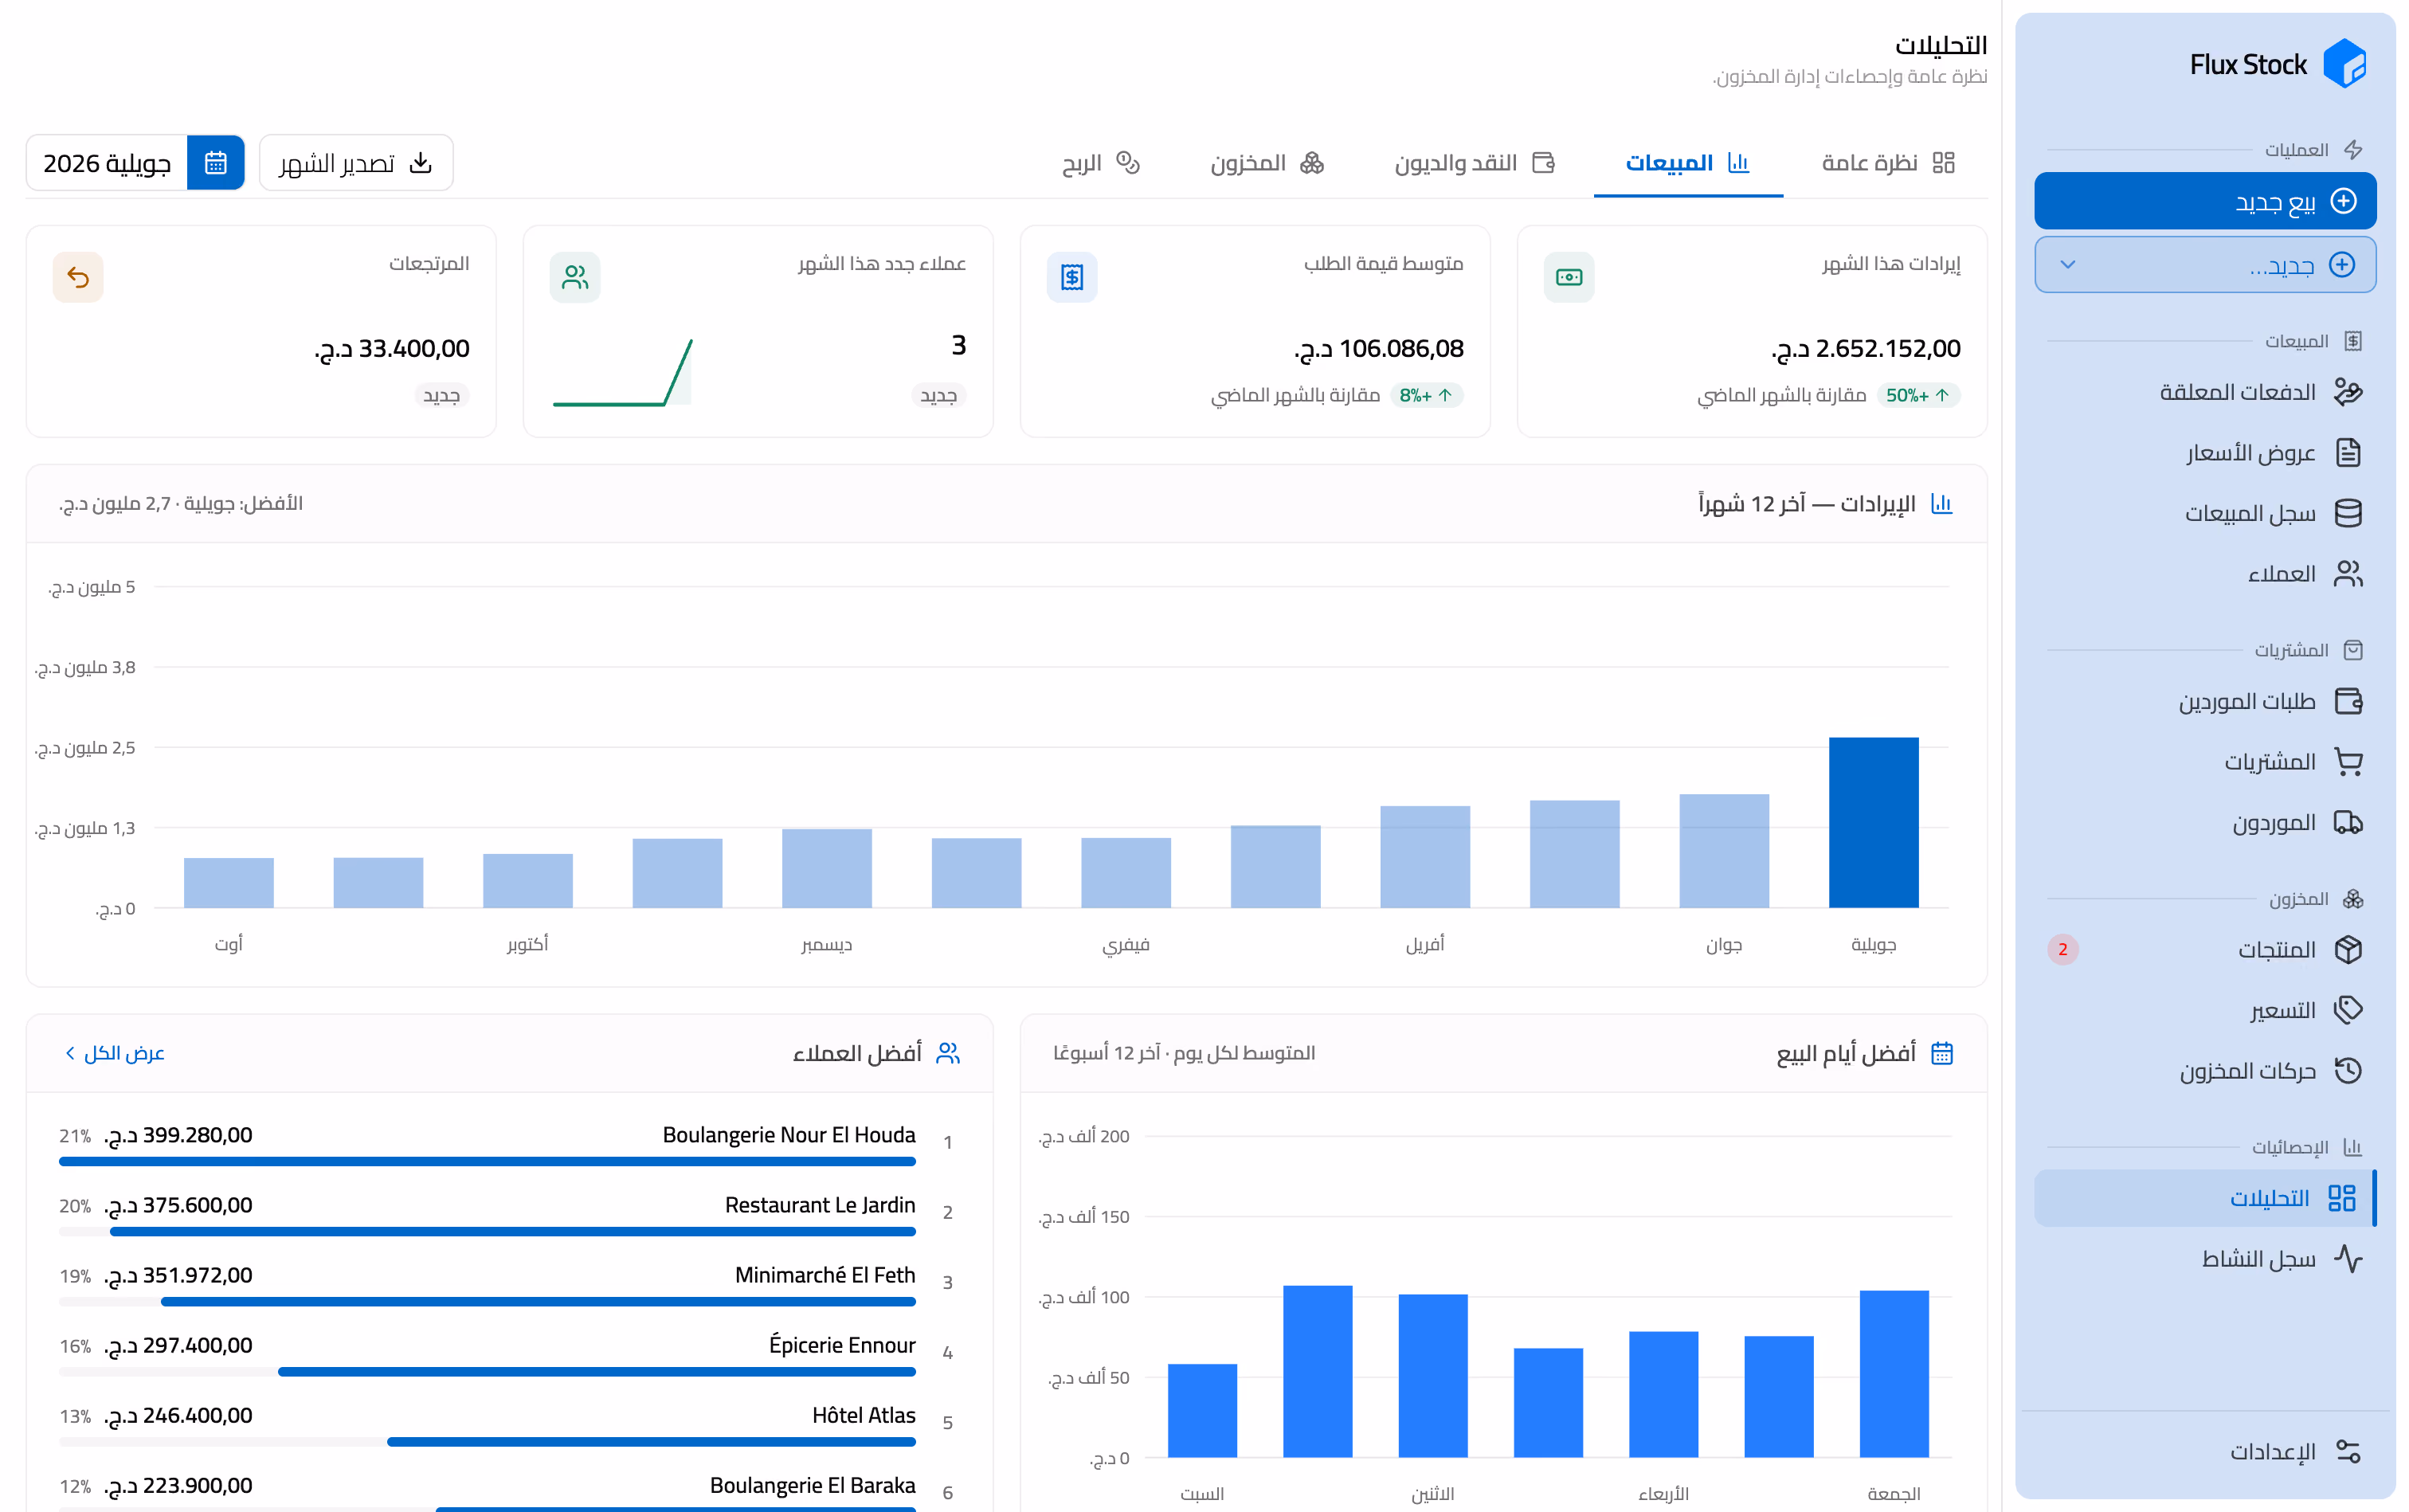2409x1512 pixels.
Task: Click تصدير الشهر export button
Action: point(356,163)
